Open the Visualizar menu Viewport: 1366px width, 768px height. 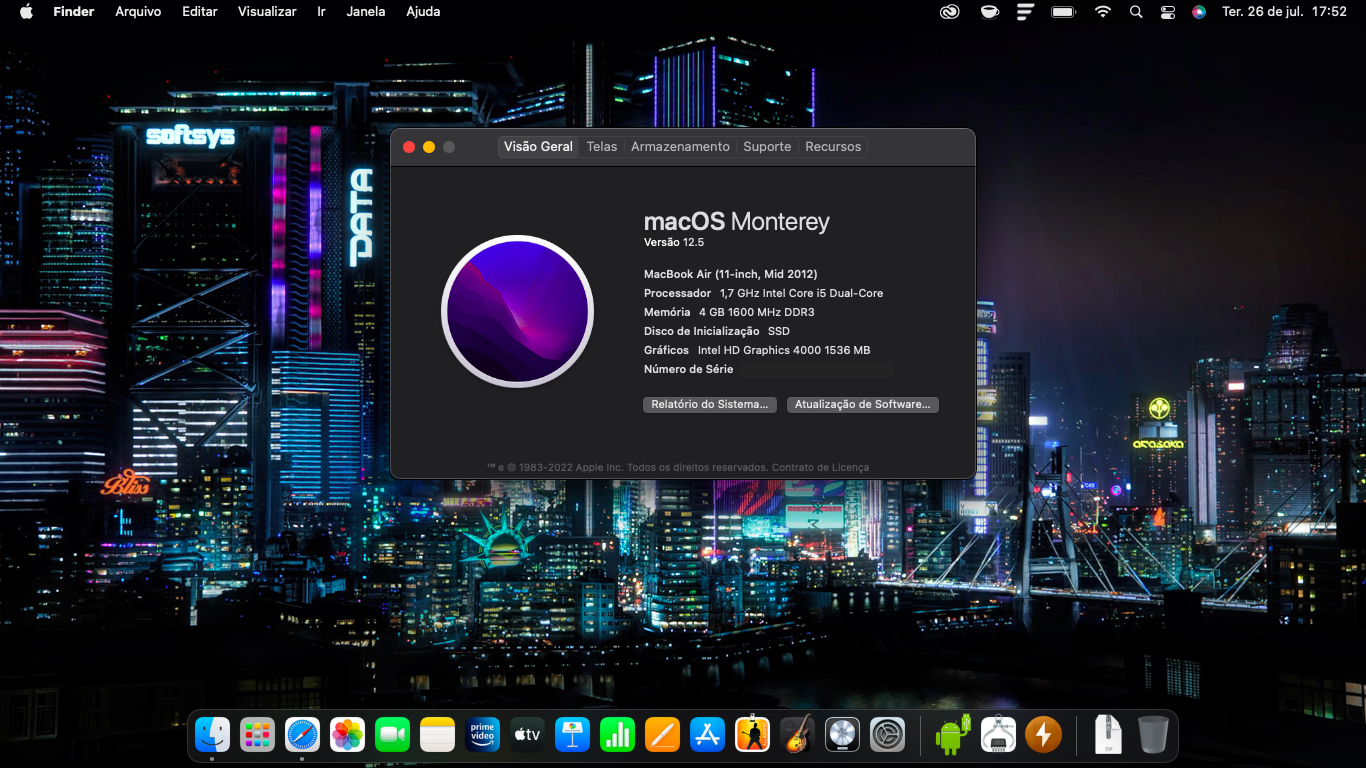[267, 12]
